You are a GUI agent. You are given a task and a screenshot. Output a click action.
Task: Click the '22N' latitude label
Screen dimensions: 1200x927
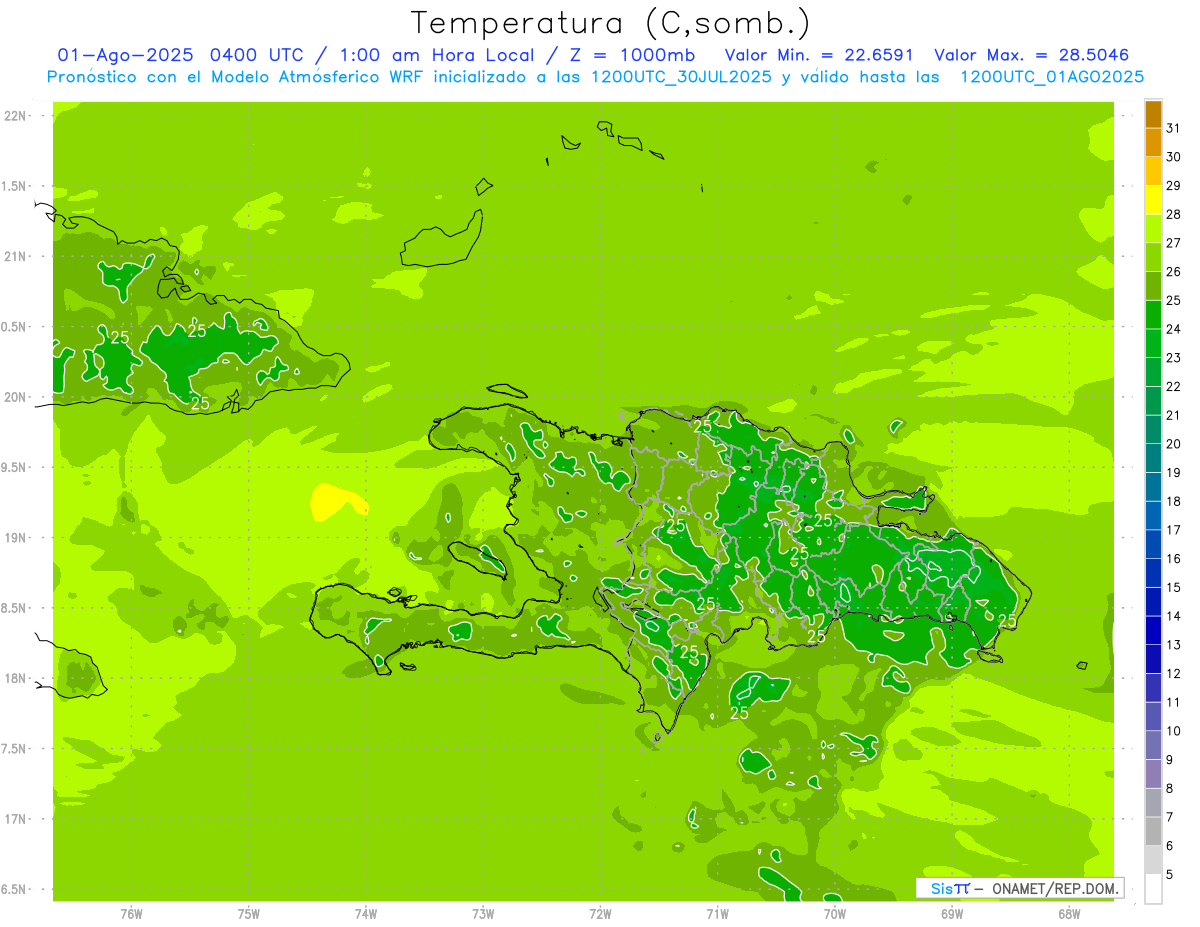14,115
